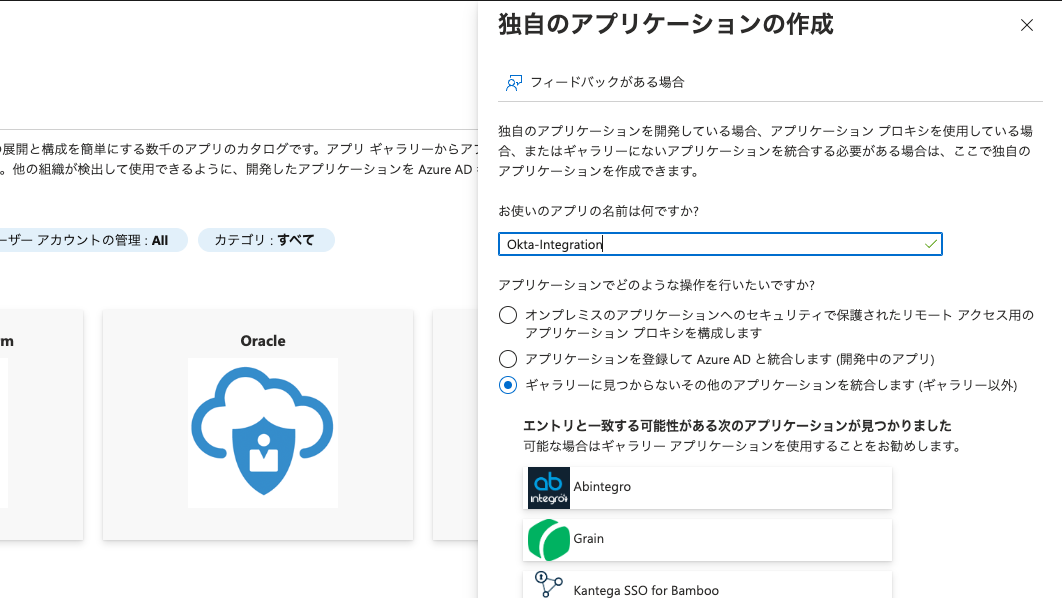Click the green checkmark in the name field
The image size is (1062, 598).
click(930, 244)
